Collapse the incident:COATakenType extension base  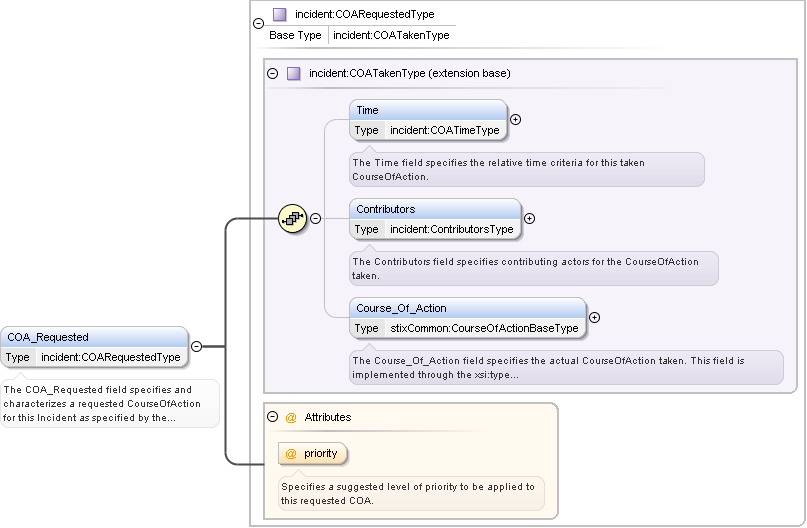coord(273,74)
